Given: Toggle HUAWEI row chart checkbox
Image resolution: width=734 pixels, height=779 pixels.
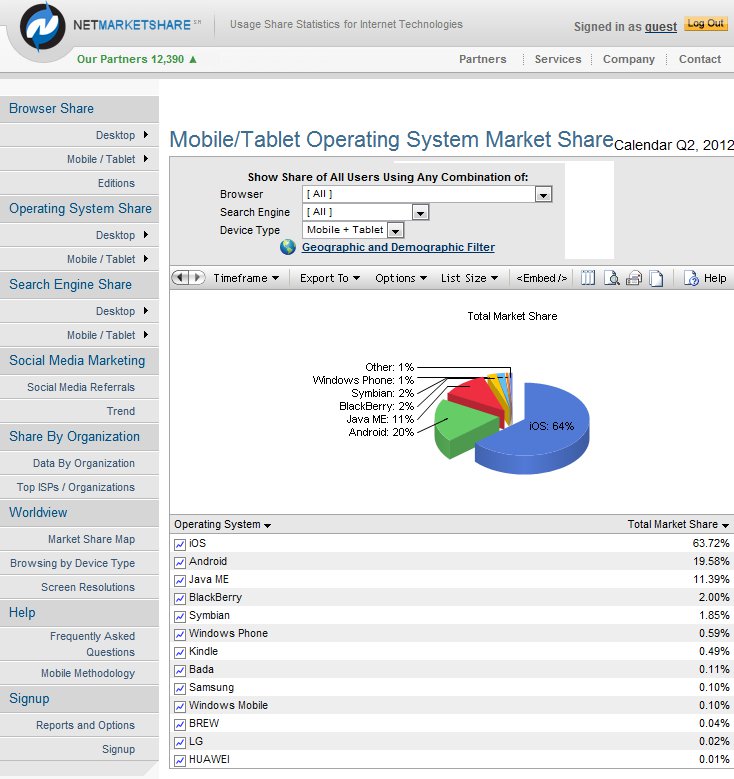Looking at the screenshot, I should [180, 760].
